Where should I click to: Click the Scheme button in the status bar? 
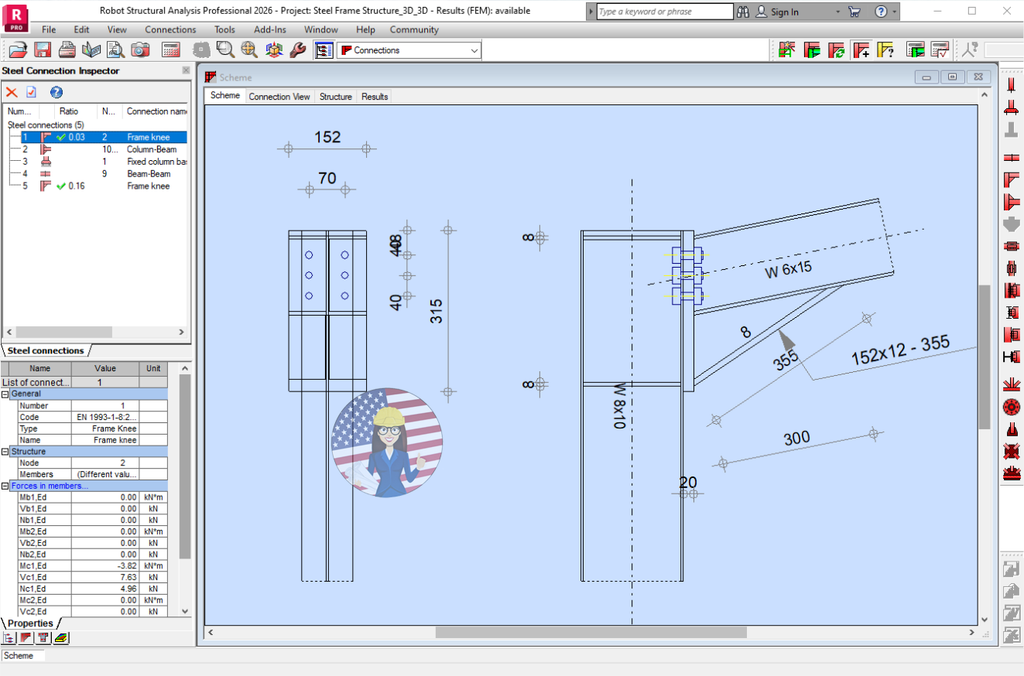(x=22, y=655)
